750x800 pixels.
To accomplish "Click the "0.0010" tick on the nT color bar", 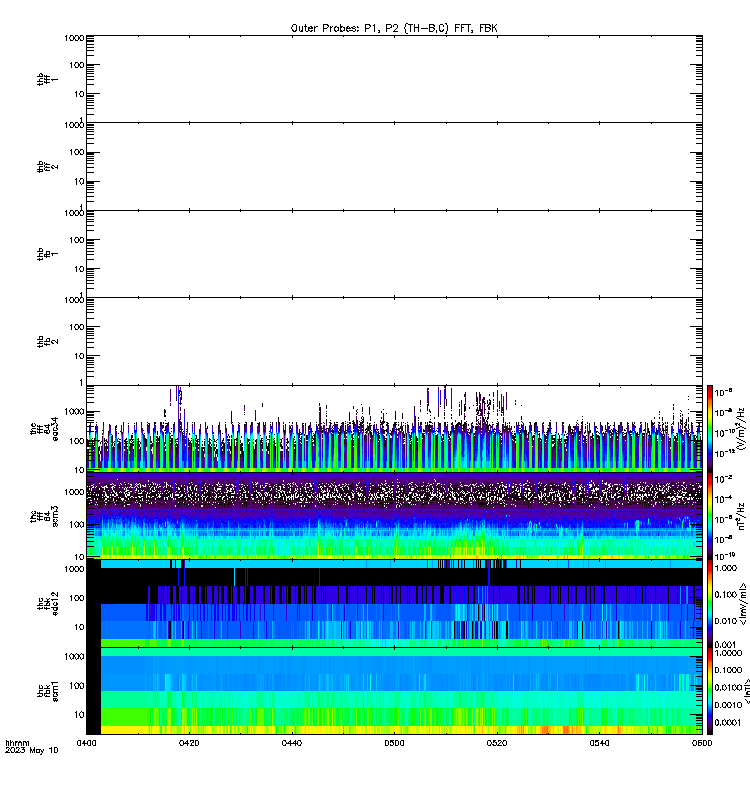I will [x=728, y=705].
